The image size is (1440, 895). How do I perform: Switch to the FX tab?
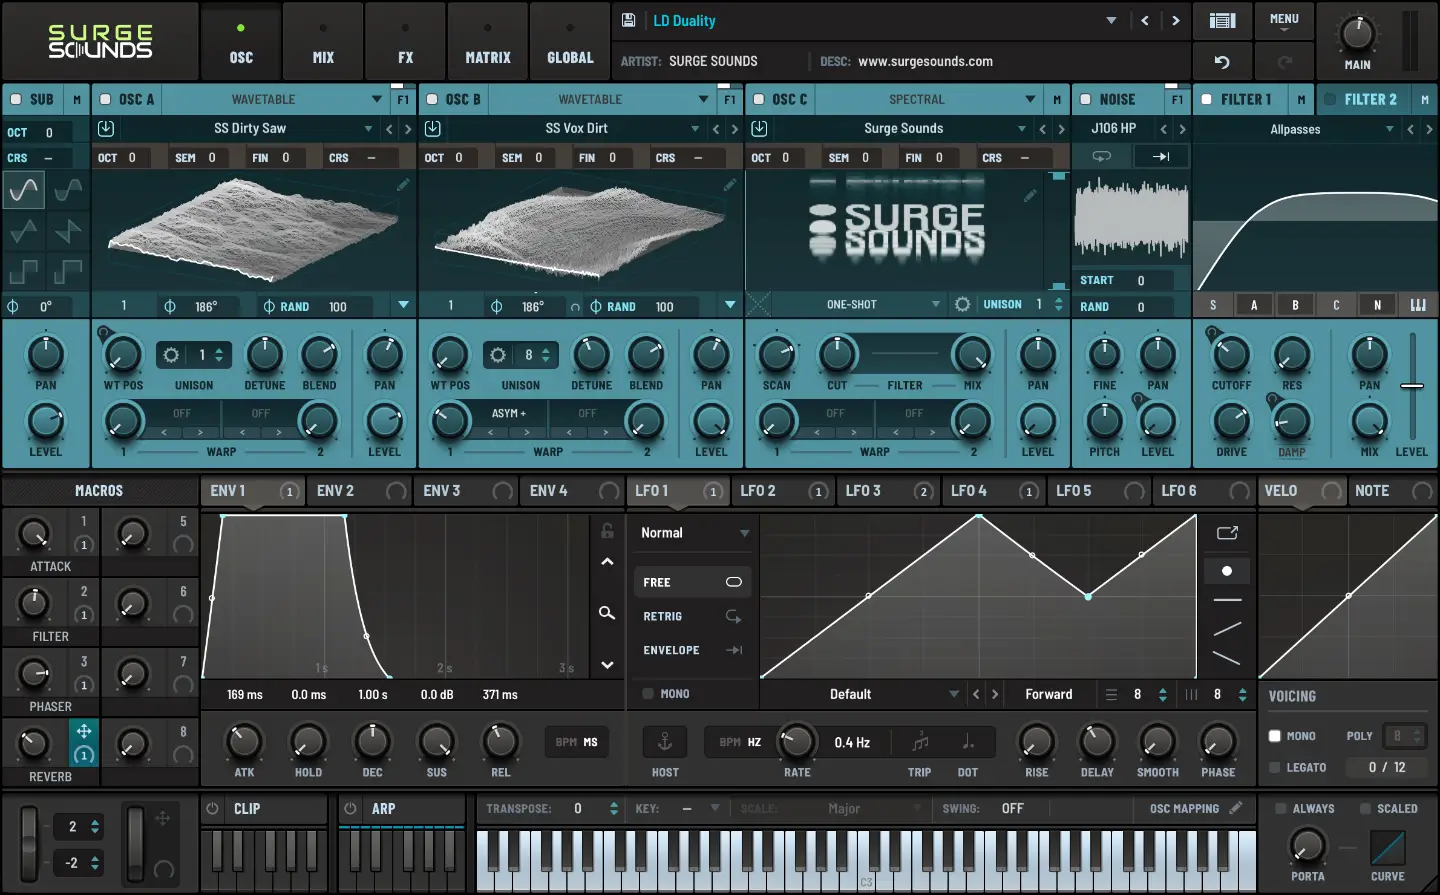405,42
